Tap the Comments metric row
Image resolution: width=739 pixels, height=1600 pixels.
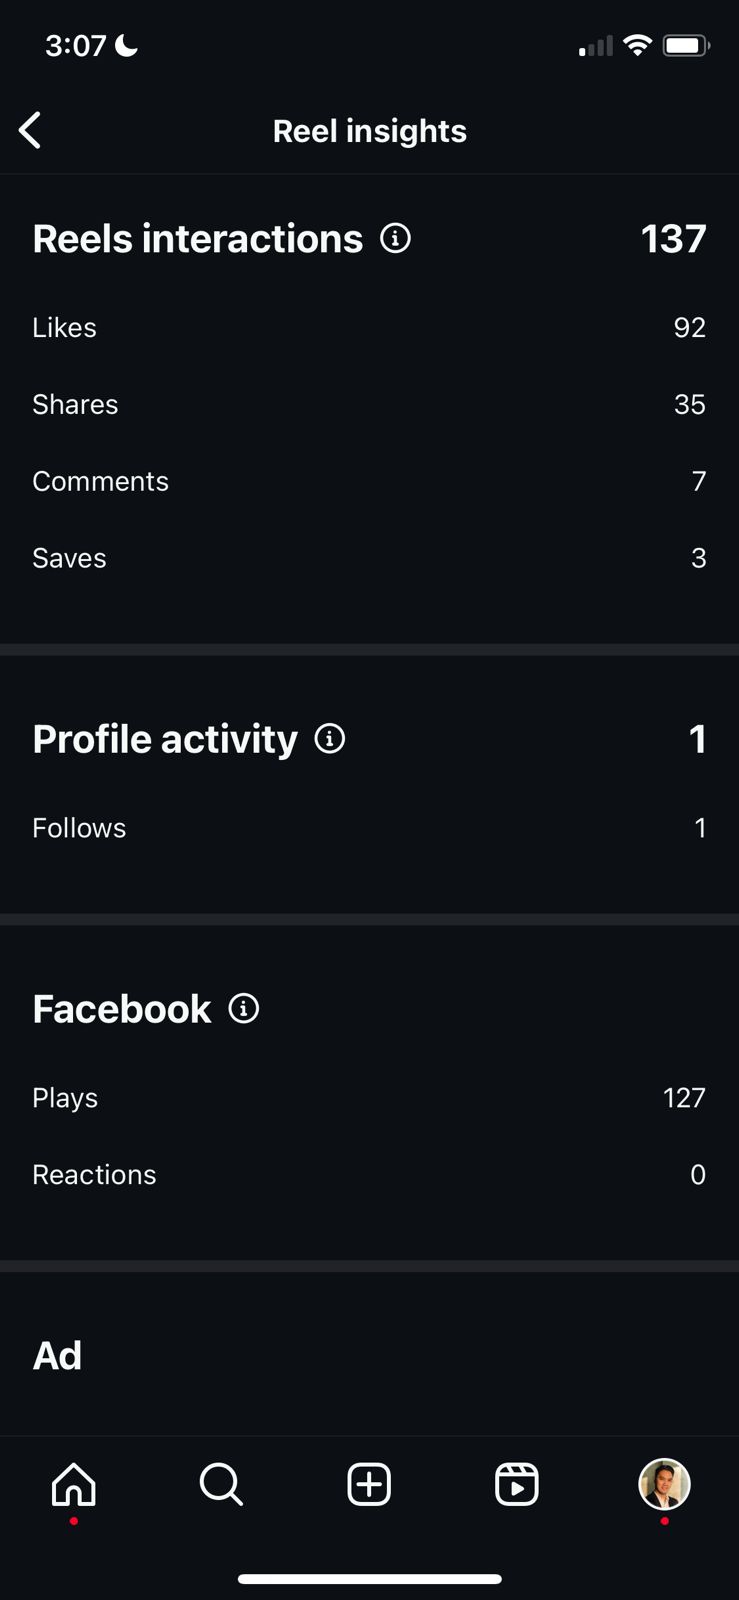[369, 481]
